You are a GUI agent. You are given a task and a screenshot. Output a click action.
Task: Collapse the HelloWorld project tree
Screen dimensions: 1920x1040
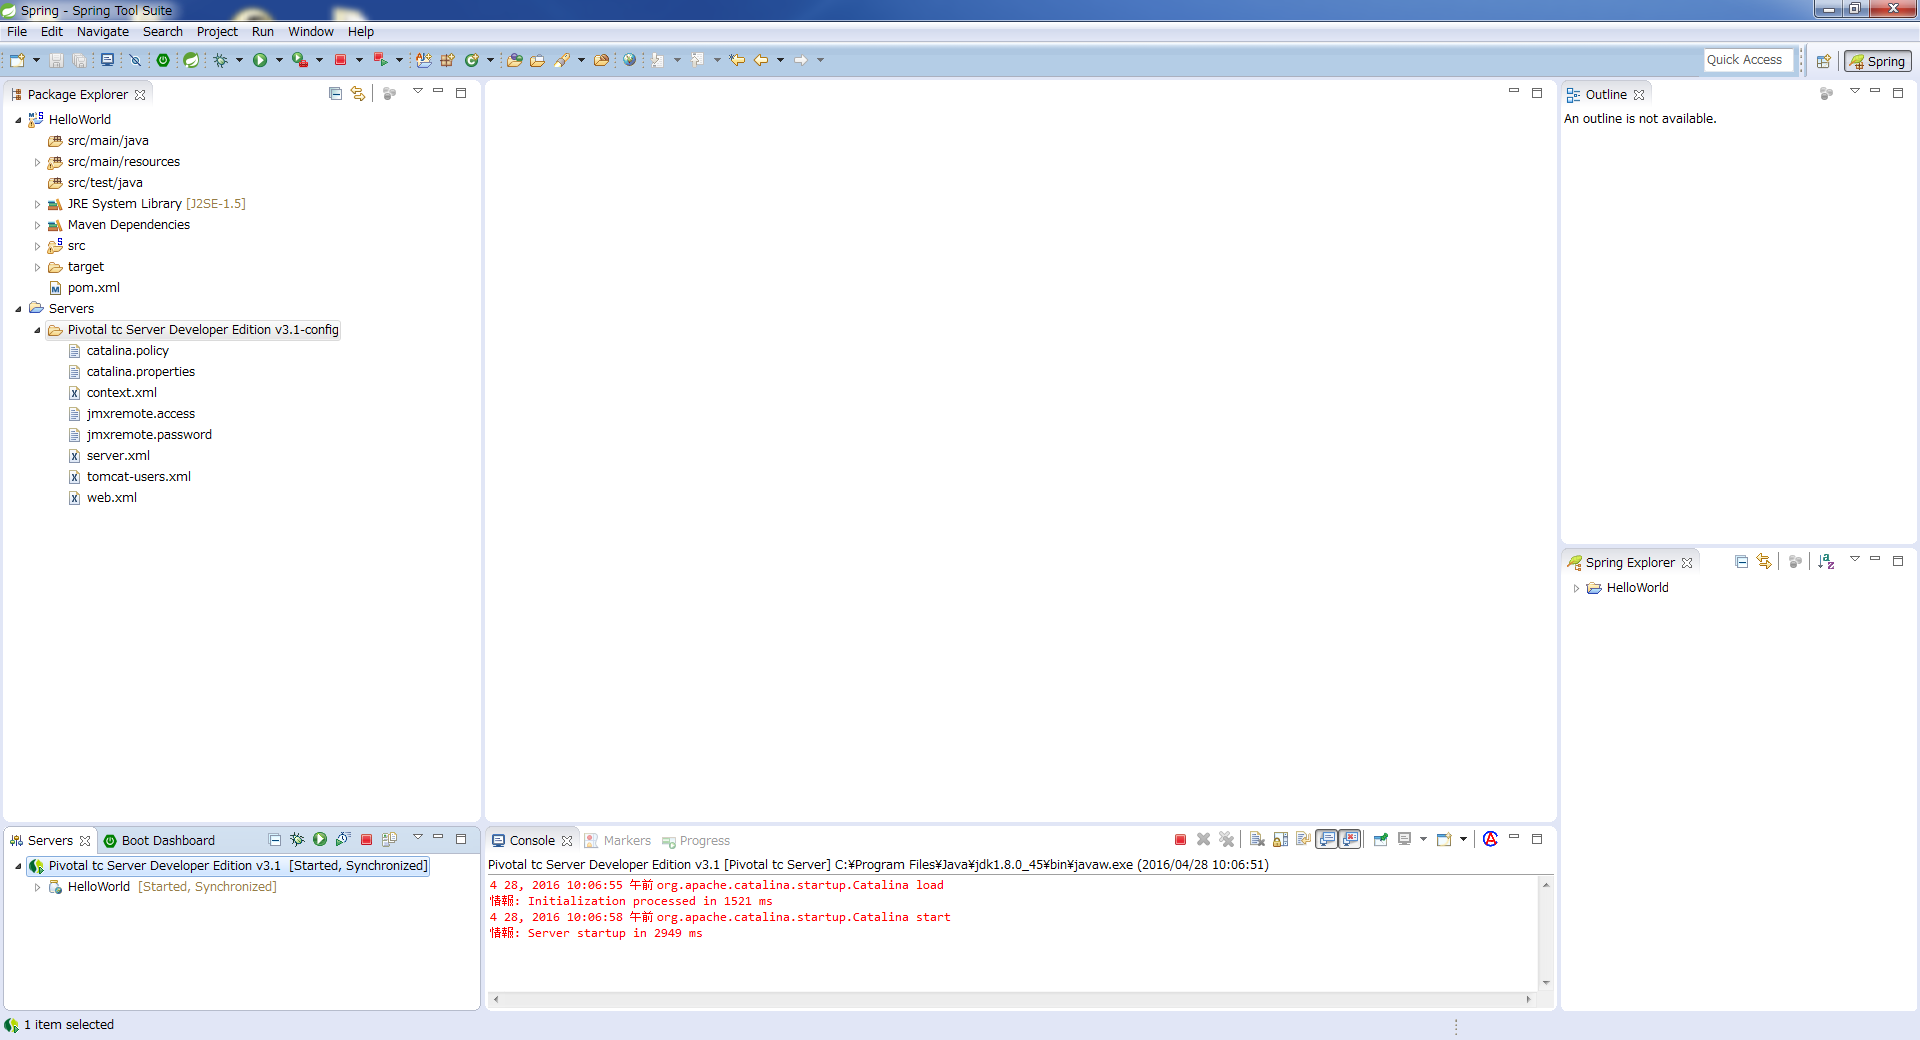pos(18,120)
